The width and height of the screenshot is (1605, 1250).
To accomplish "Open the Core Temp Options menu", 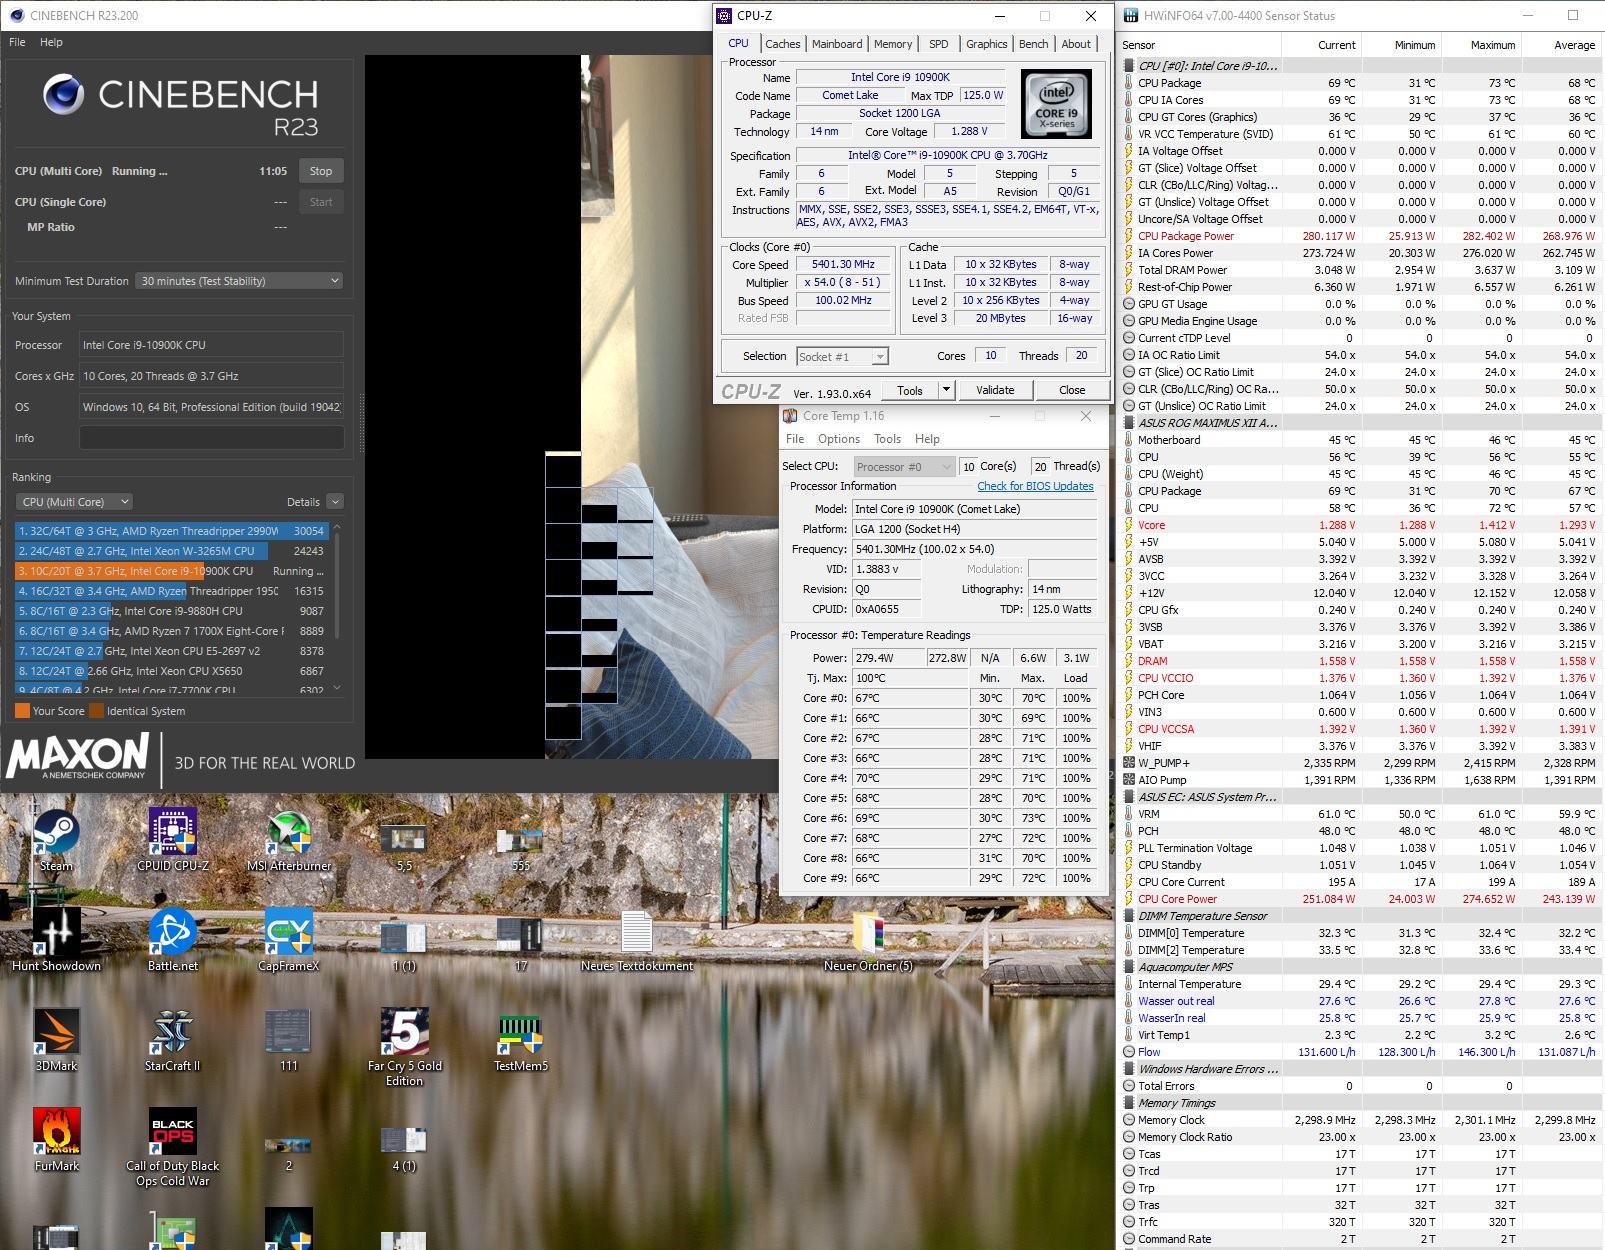I will [x=839, y=439].
